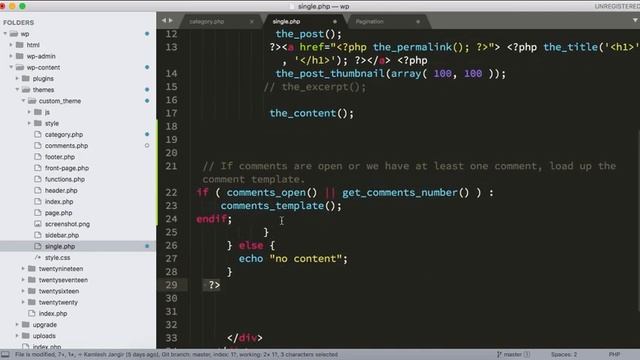
Task: Place cursor on the_content(); line
Action: coord(311,113)
